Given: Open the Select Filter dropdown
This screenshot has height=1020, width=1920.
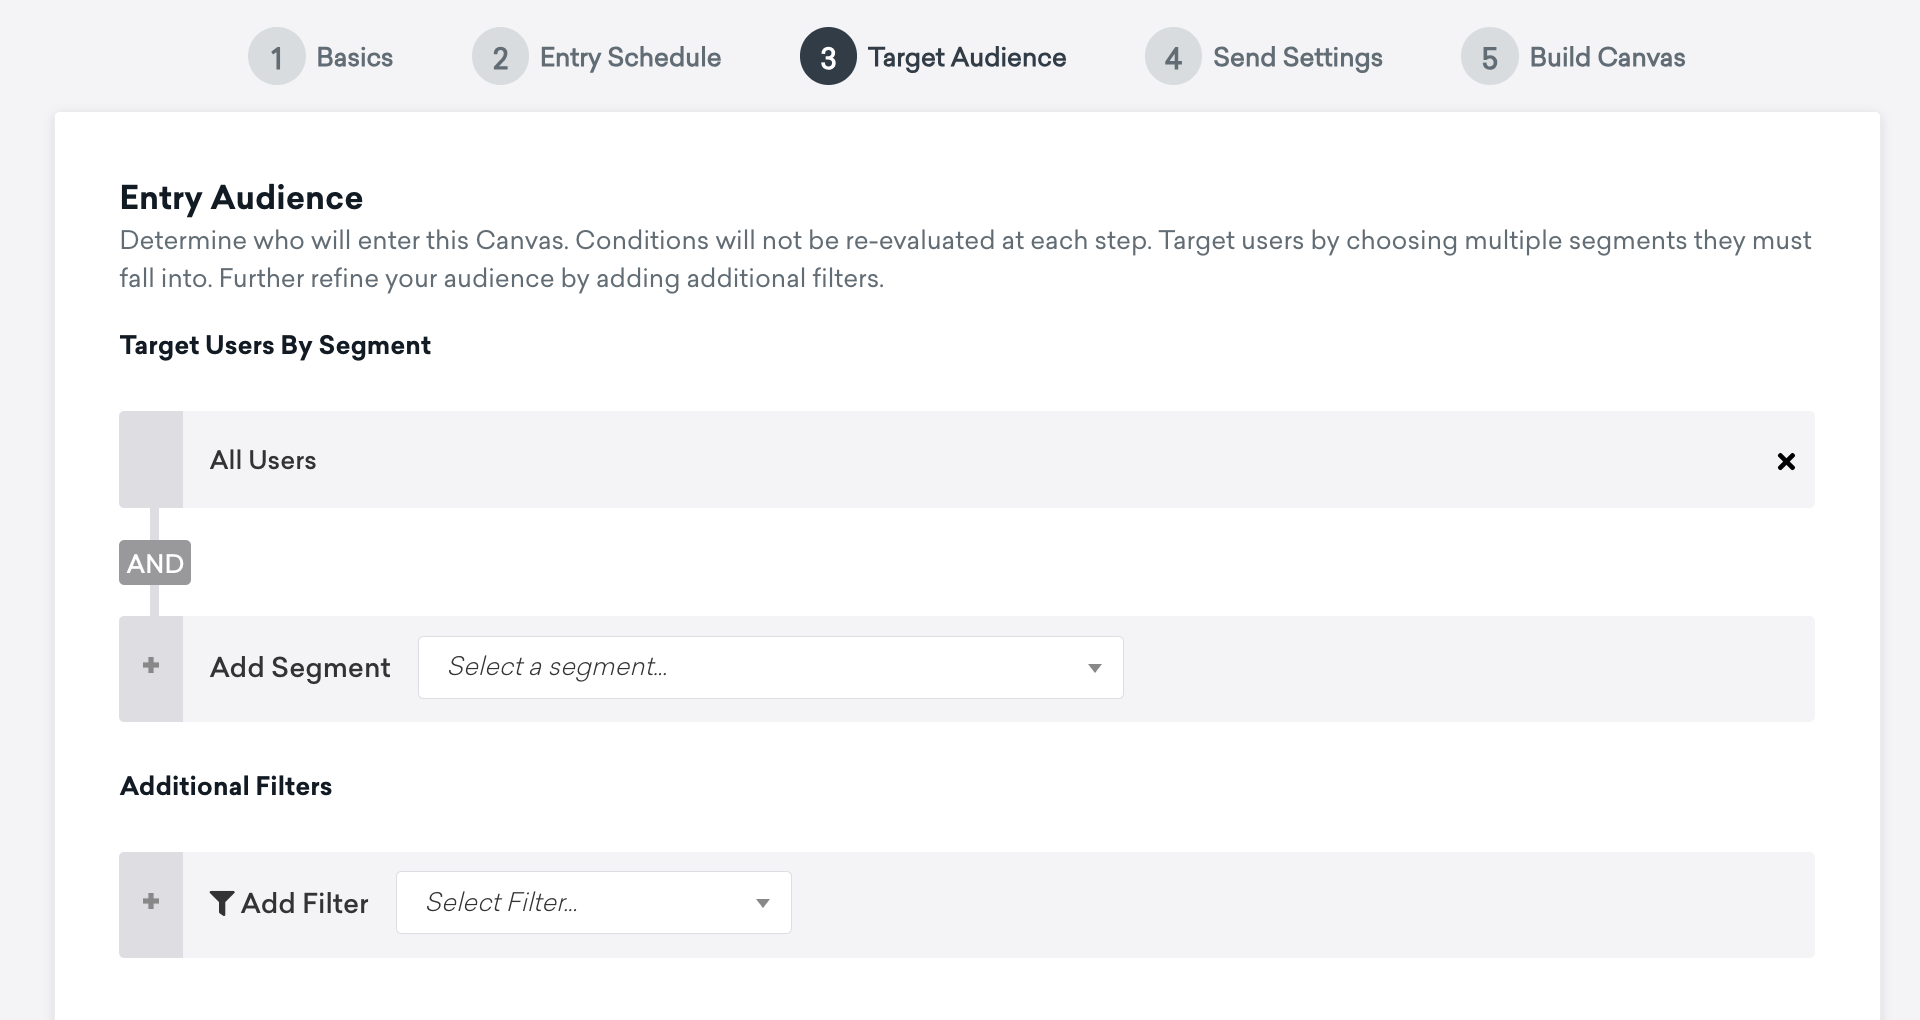Looking at the screenshot, I should point(594,903).
